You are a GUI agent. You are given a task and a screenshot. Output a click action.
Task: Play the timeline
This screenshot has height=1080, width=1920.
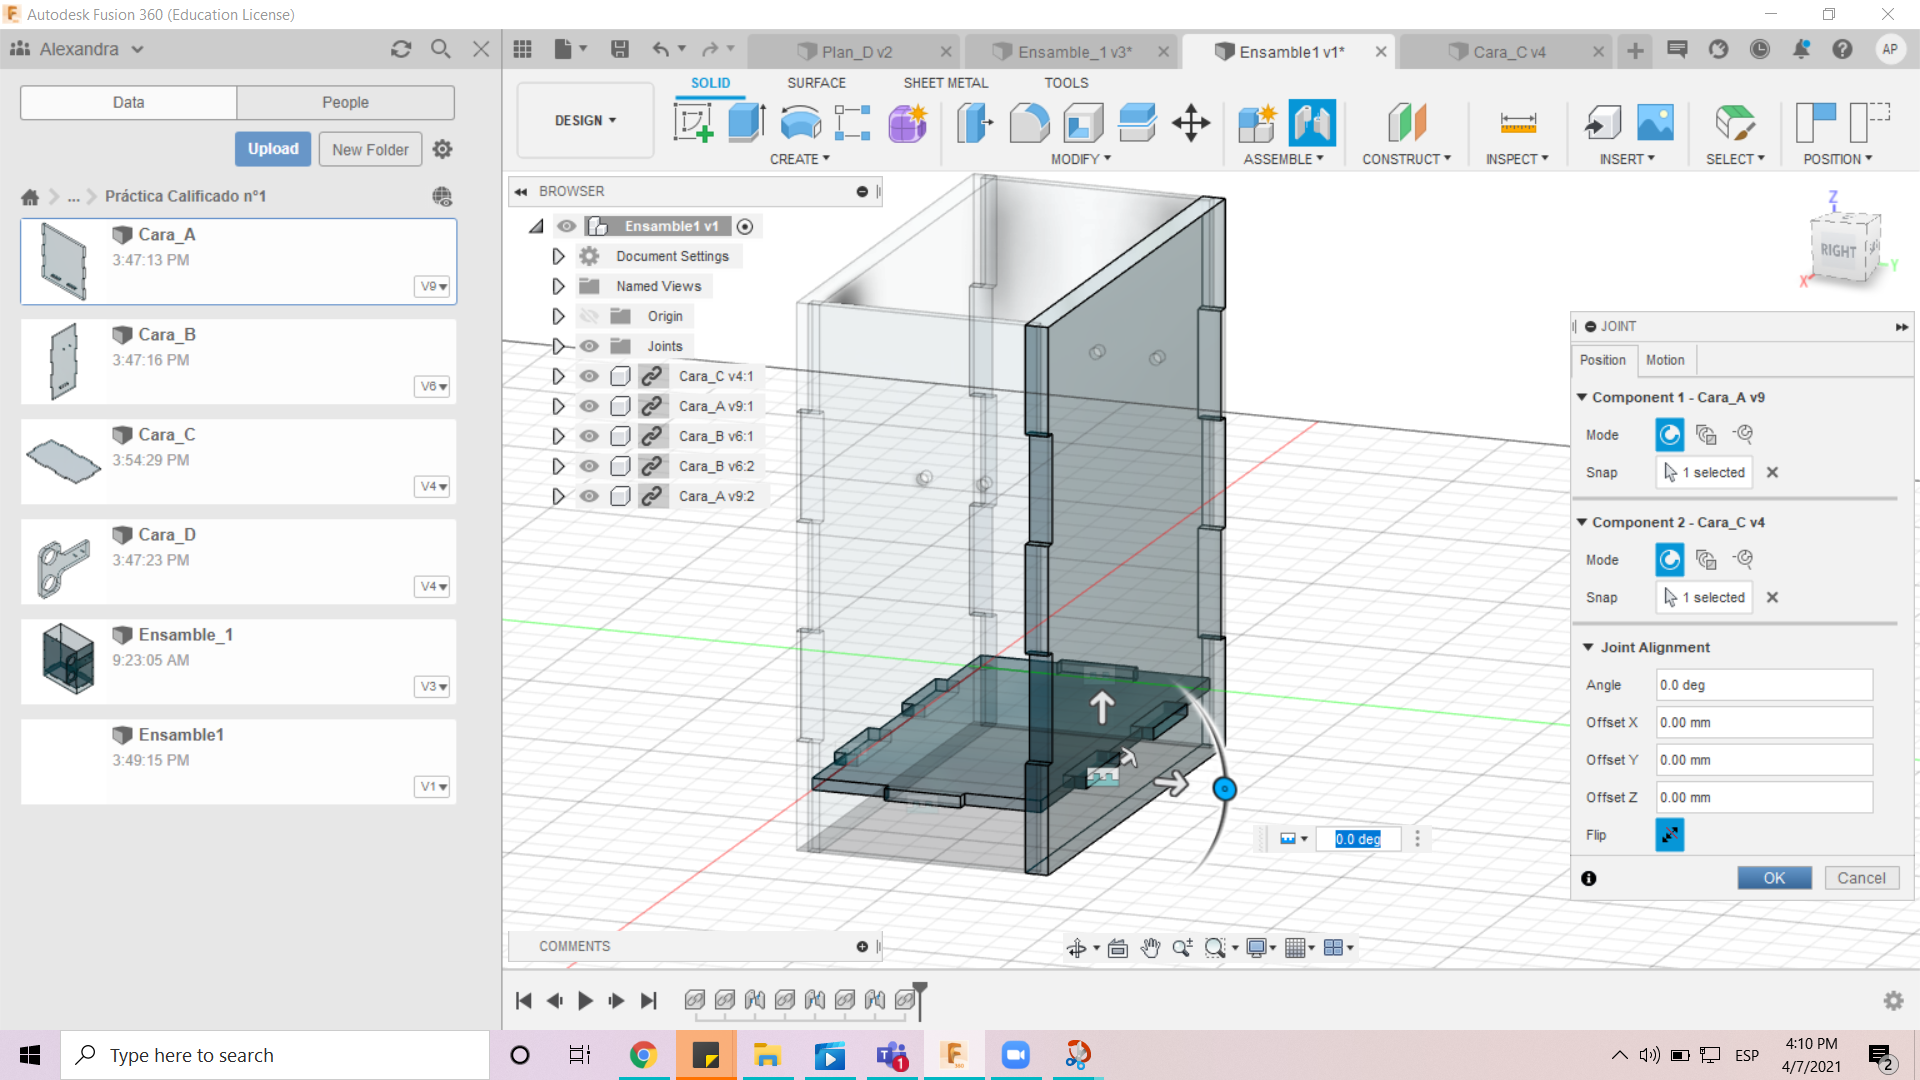pos(586,1000)
